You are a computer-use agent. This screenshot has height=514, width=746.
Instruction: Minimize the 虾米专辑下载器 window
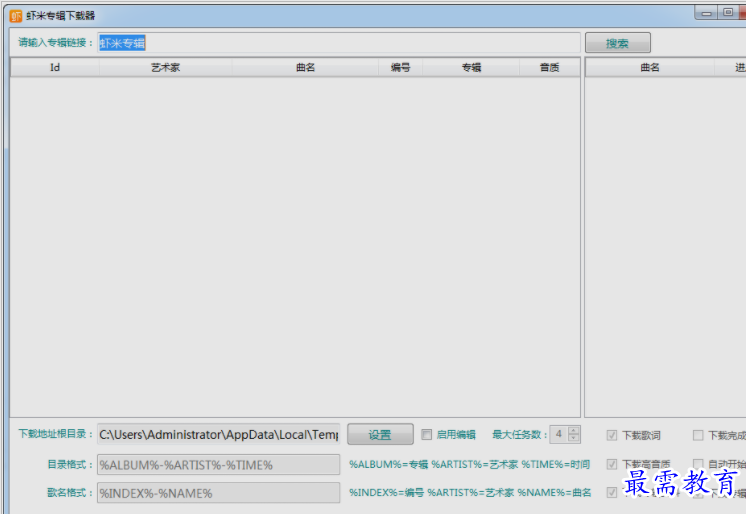[706, 13]
